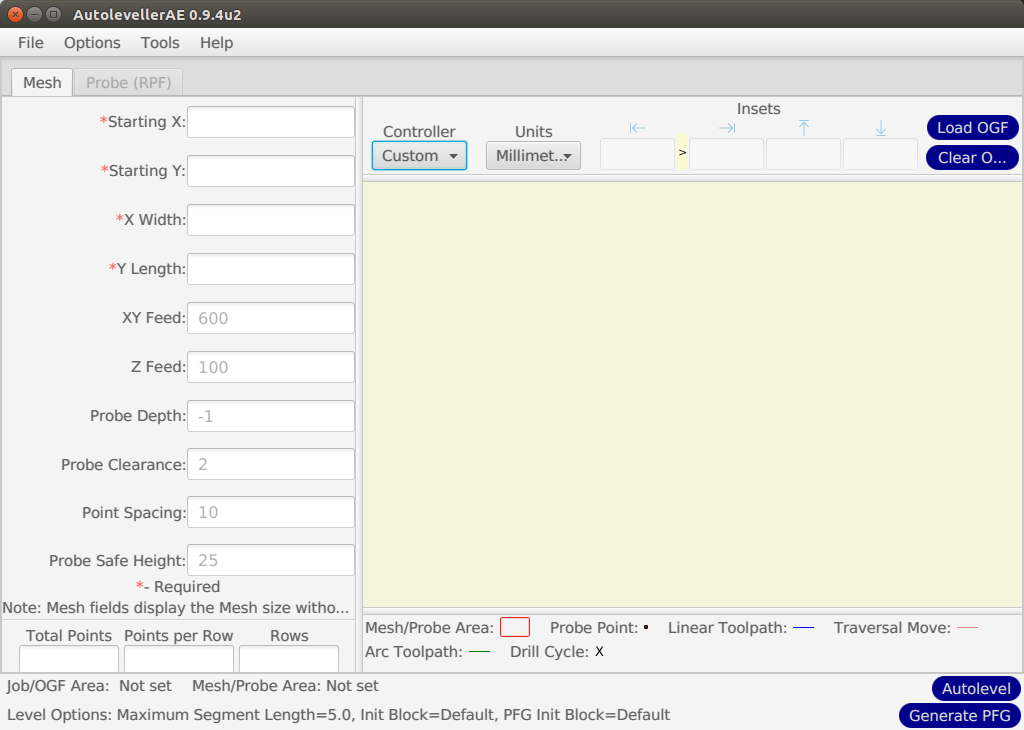Viewport: 1024px width, 730px height.
Task: Switch to the Mesh tab
Action: tap(42, 83)
